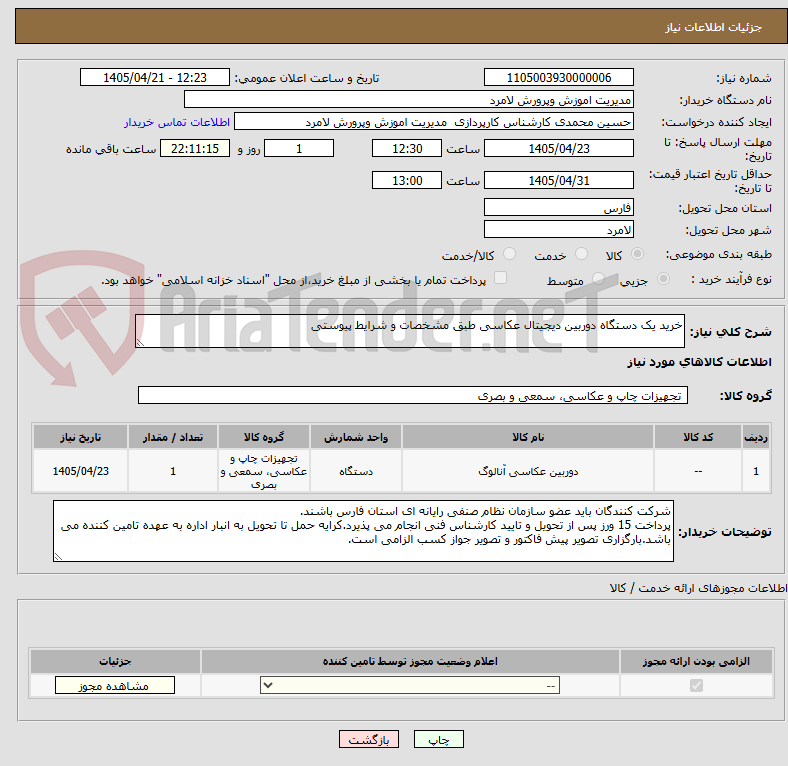Screen dimensions: 788x766
Task: Click the response deadline date 1405/04/23 field
Action: click(558, 149)
